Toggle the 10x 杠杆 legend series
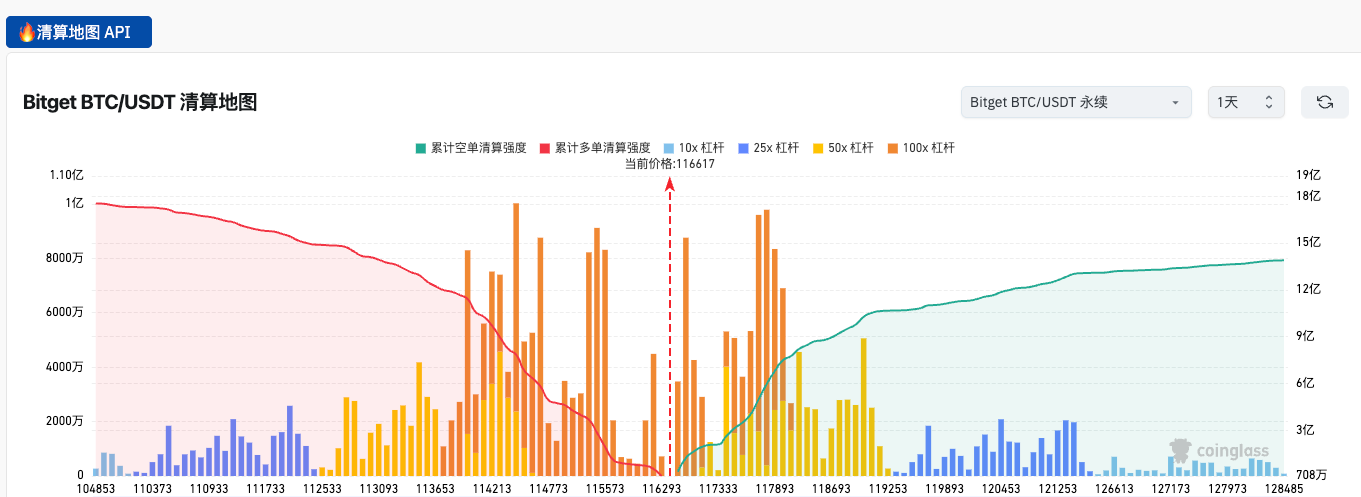The image size is (1361, 497). click(693, 148)
